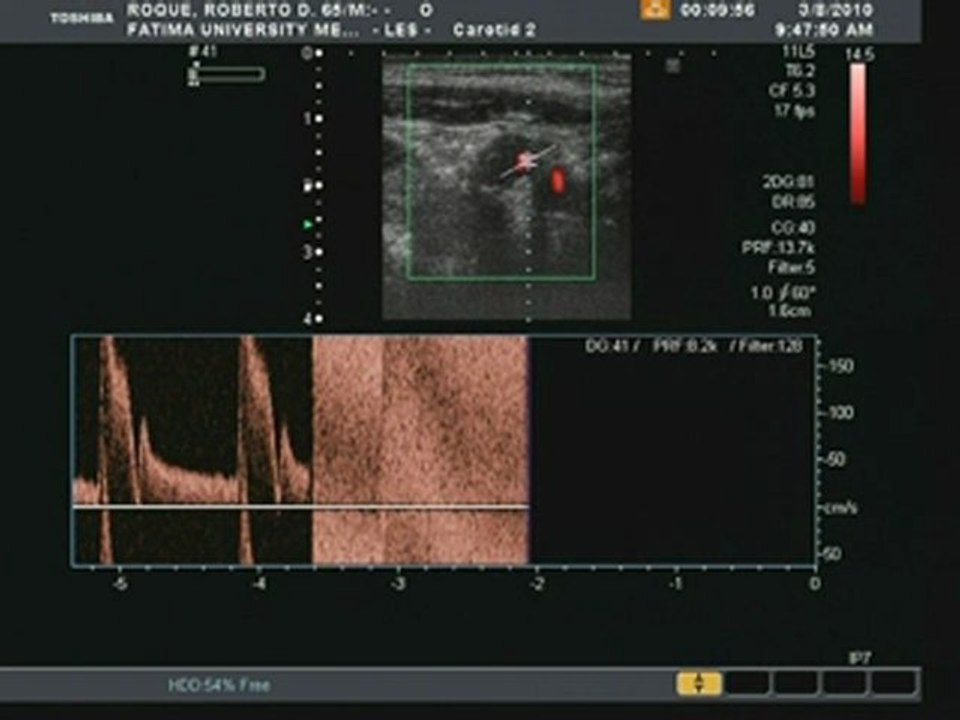This screenshot has width=960, height=720.
Task: Click the #41 image number
Action: 203,51
